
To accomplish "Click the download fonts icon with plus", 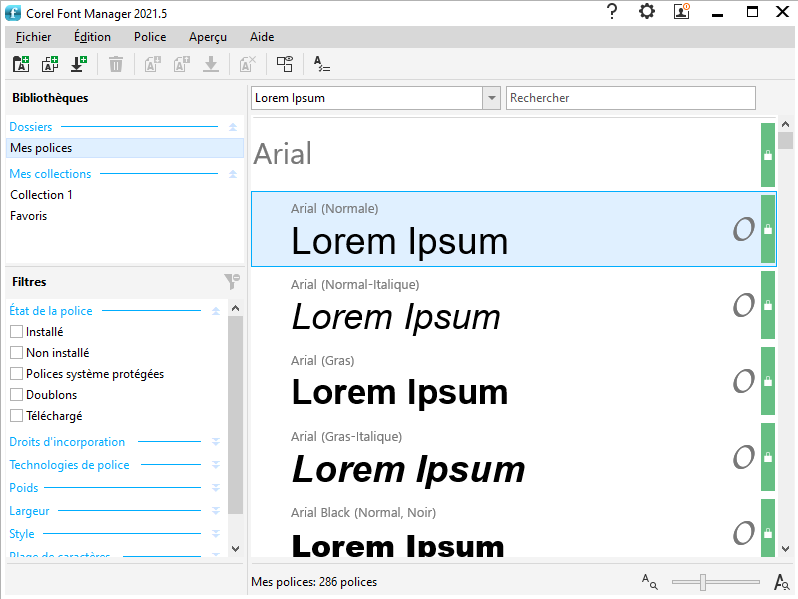I will pyautogui.click(x=78, y=64).
